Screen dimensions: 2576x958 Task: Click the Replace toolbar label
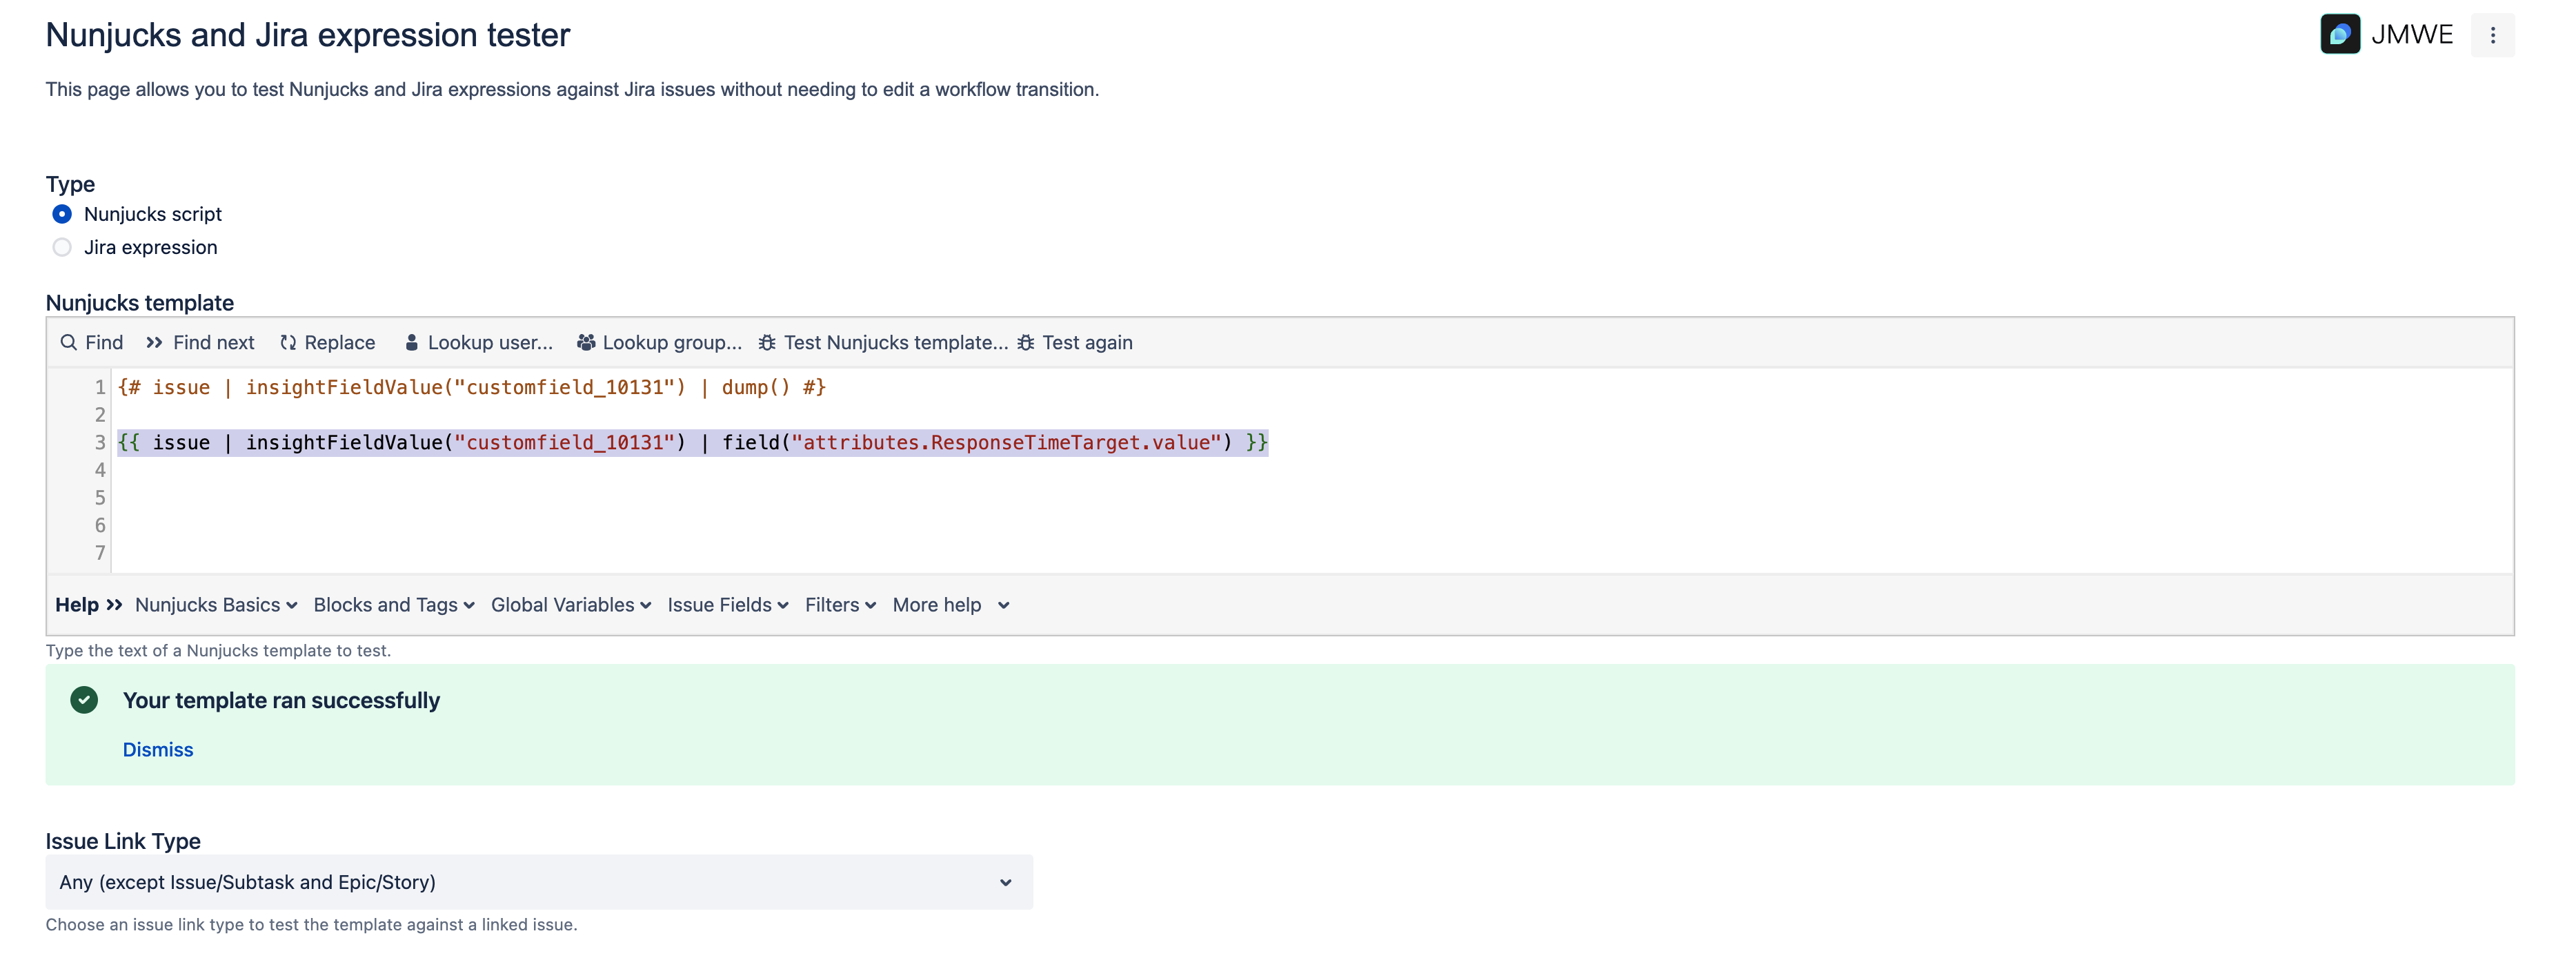pyautogui.click(x=340, y=343)
